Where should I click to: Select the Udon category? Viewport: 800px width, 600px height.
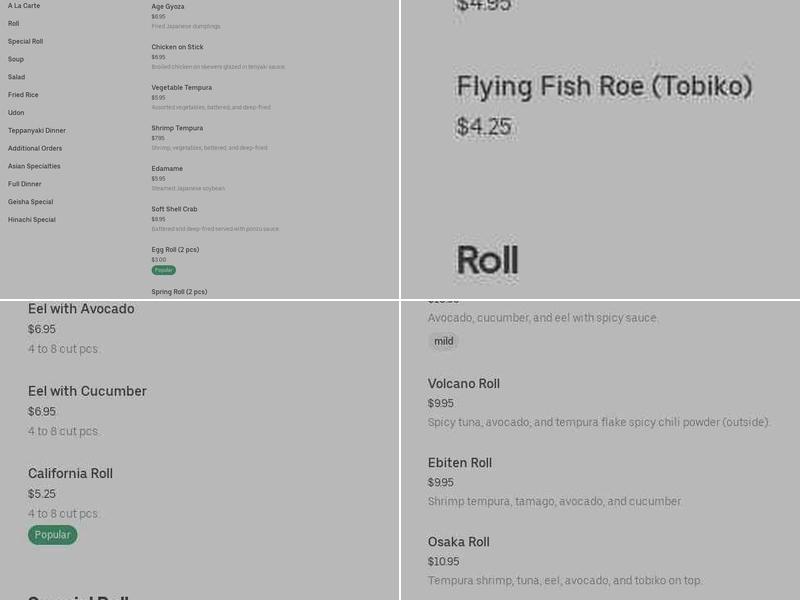(16, 113)
